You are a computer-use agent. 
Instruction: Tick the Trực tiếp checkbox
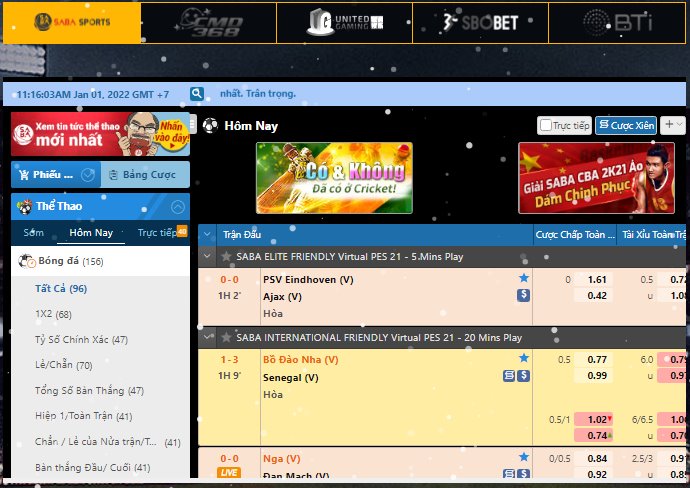click(546, 126)
